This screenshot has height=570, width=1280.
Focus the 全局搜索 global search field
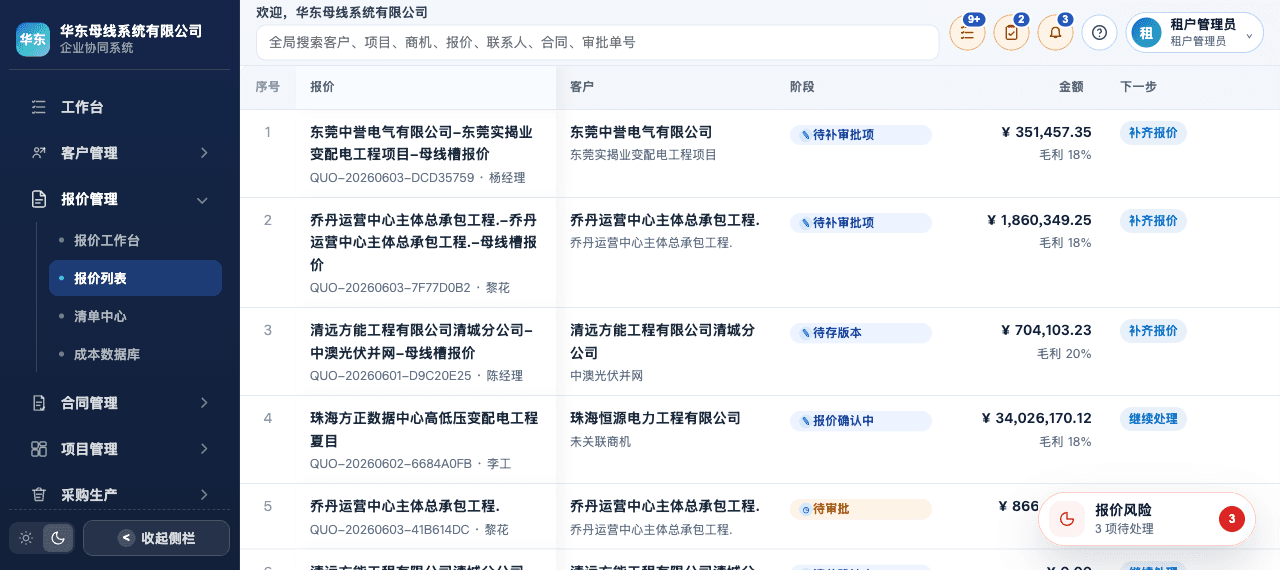click(597, 43)
